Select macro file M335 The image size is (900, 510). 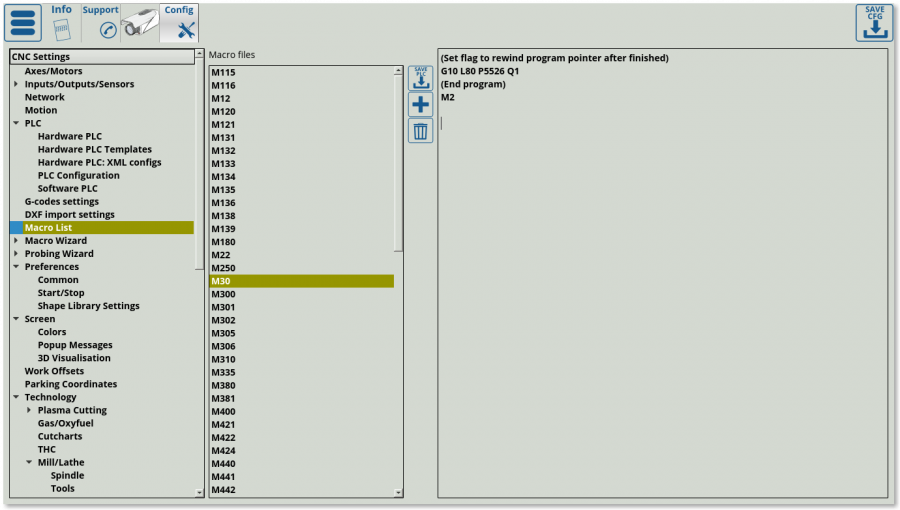[302, 372]
